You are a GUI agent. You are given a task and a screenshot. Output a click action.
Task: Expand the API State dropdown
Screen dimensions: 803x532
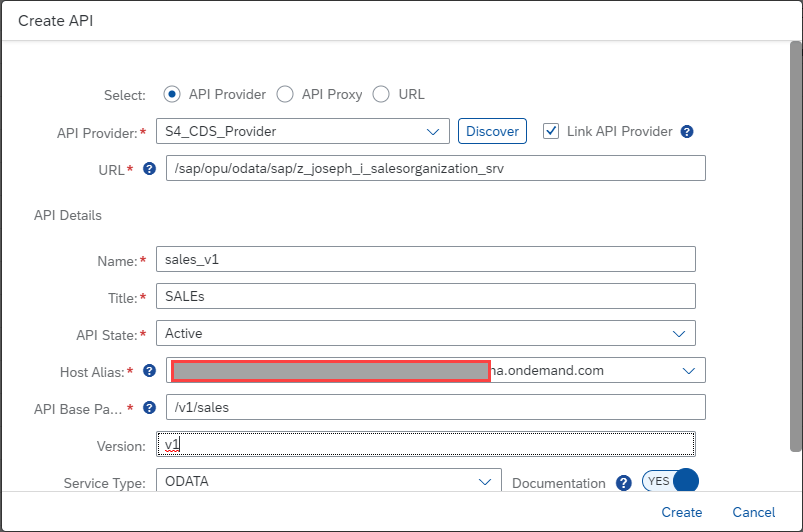click(679, 333)
